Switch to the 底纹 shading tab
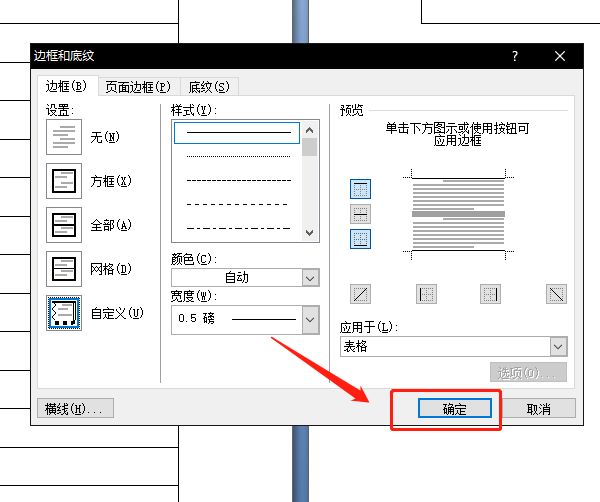 point(209,87)
